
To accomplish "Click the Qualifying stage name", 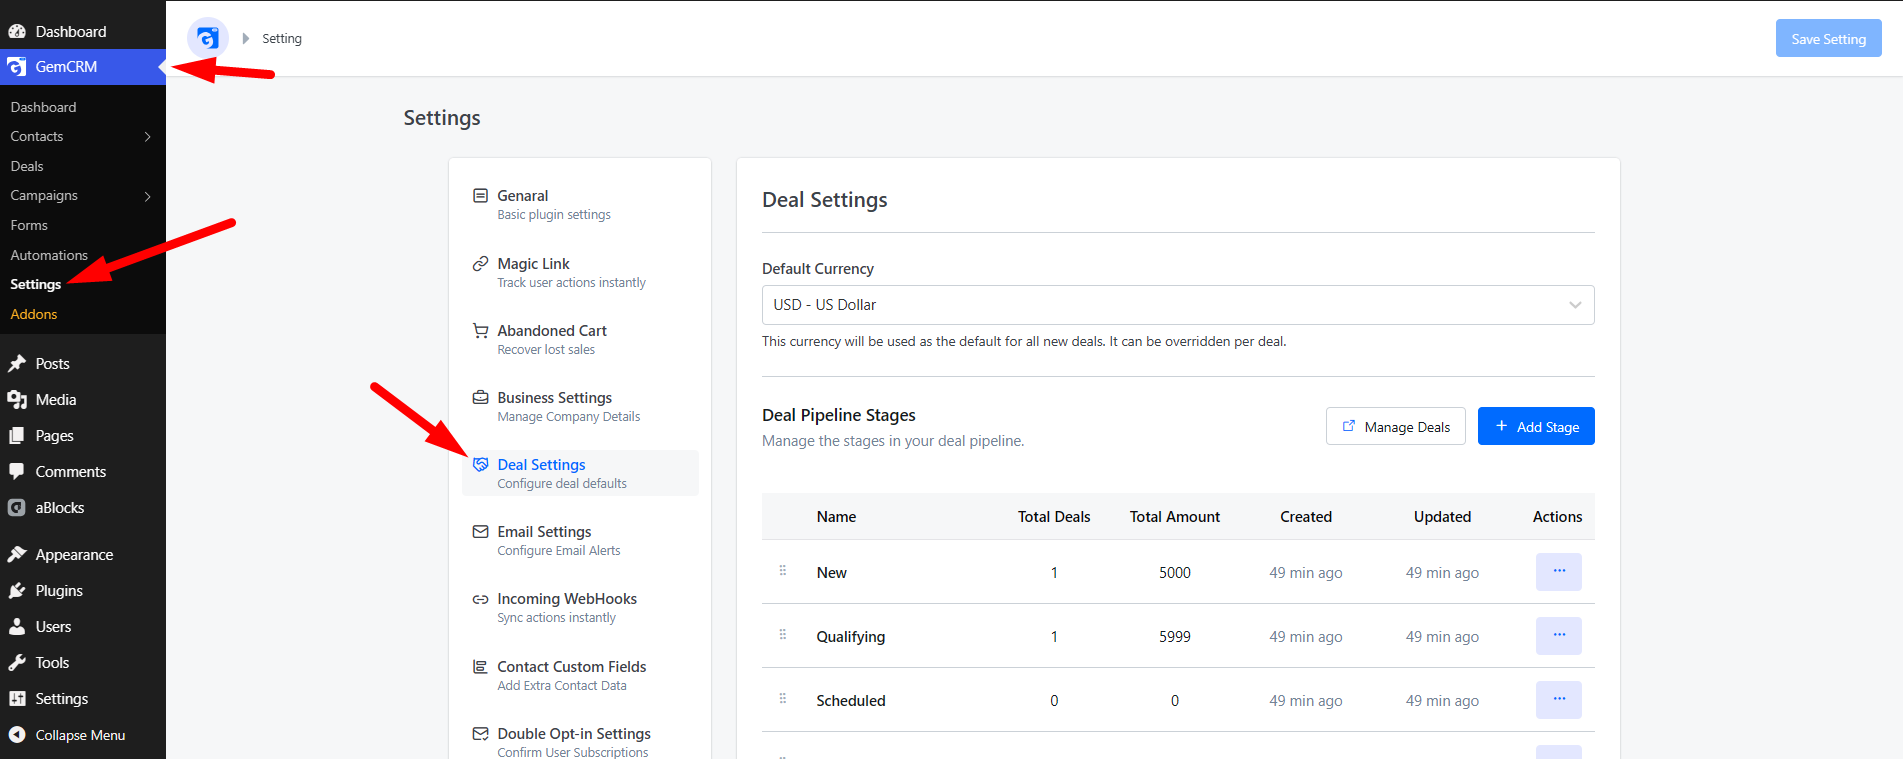I will click(x=851, y=637).
